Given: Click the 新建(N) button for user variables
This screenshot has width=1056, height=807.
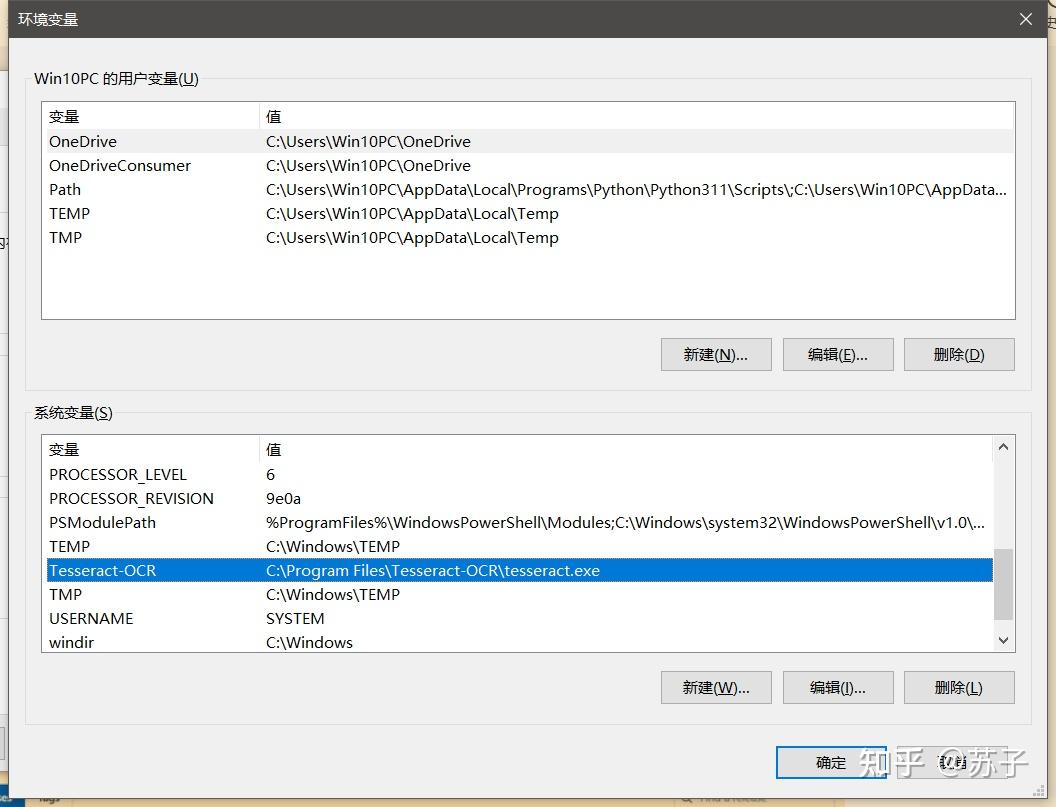Looking at the screenshot, I should coord(716,354).
